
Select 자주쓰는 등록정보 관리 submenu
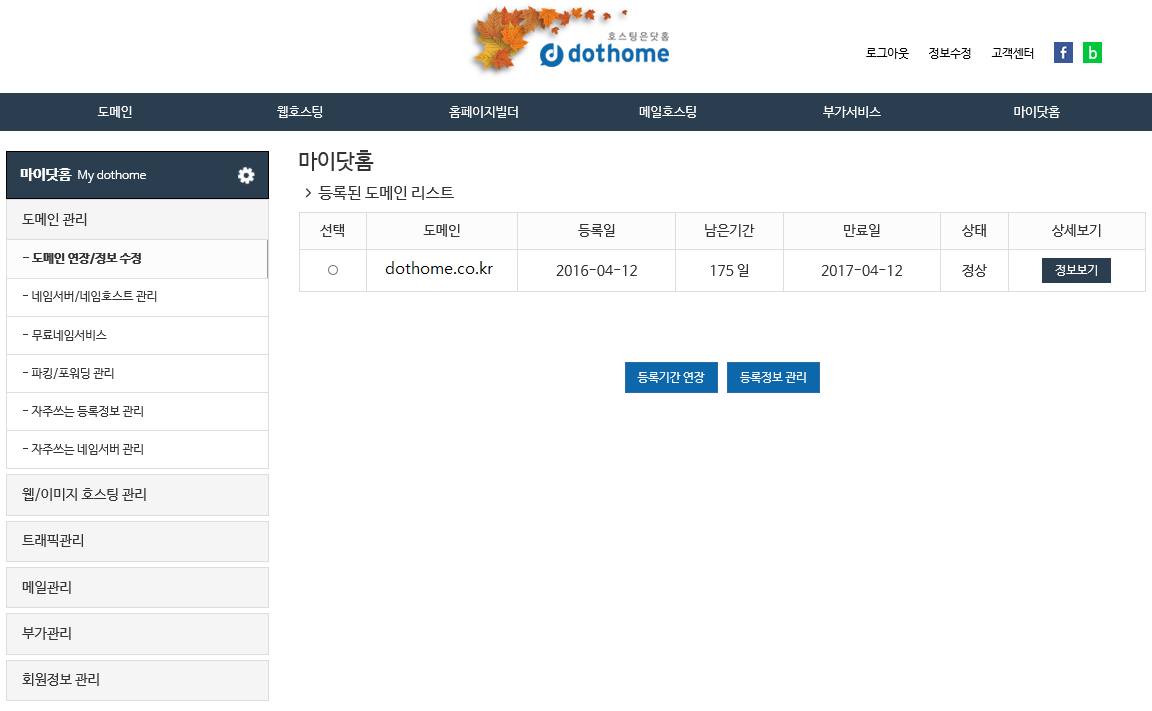coord(137,411)
